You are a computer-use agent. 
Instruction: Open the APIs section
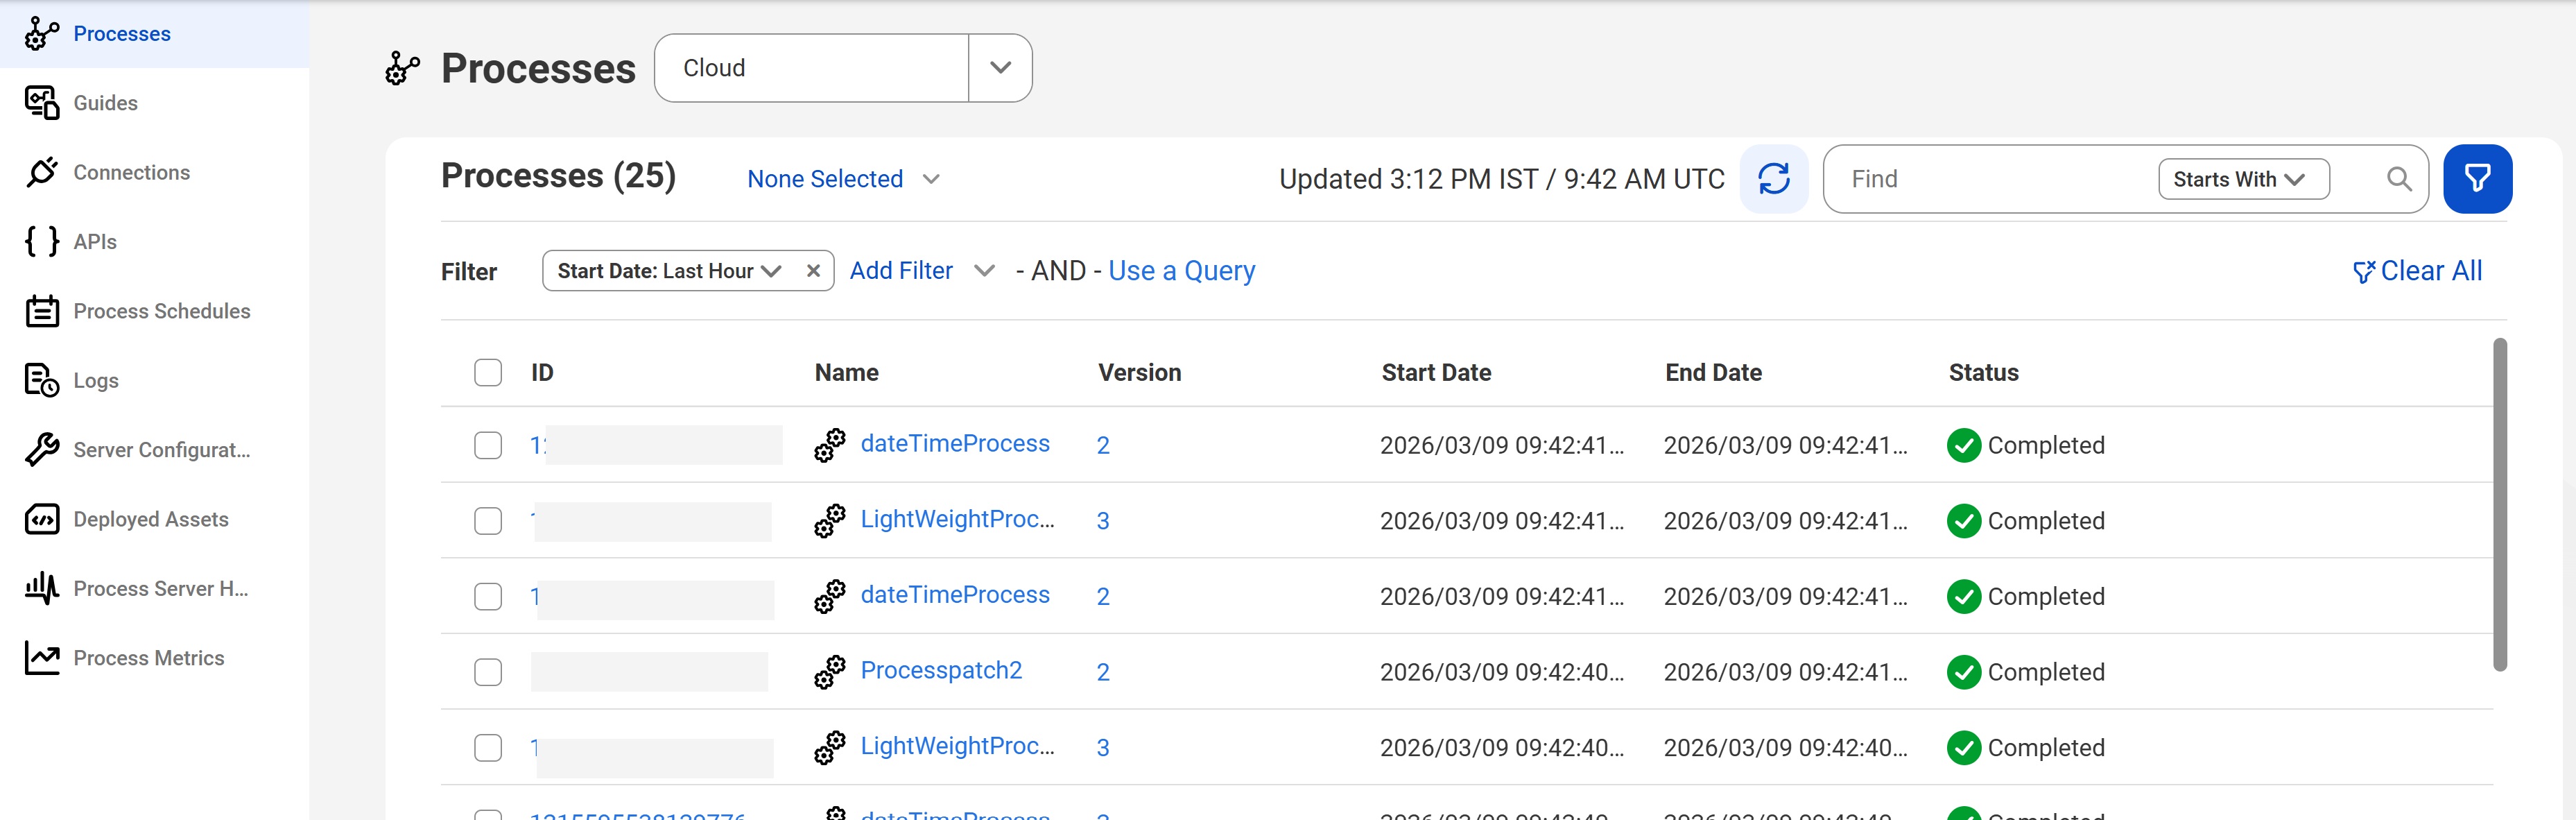pyautogui.click(x=95, y=242)
